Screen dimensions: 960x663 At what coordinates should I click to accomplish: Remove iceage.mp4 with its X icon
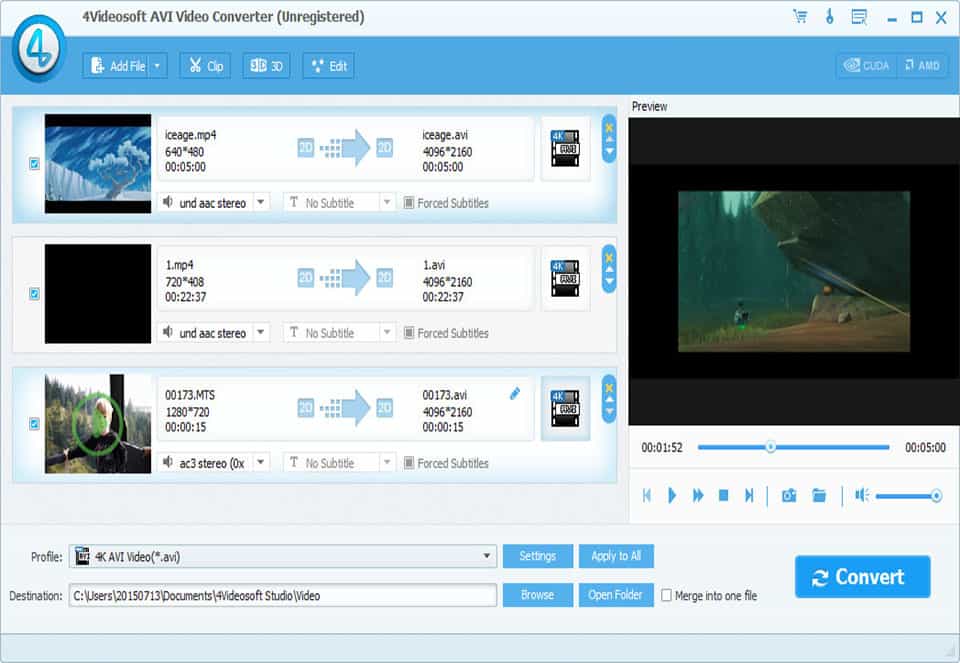click(x=609, y=127)
